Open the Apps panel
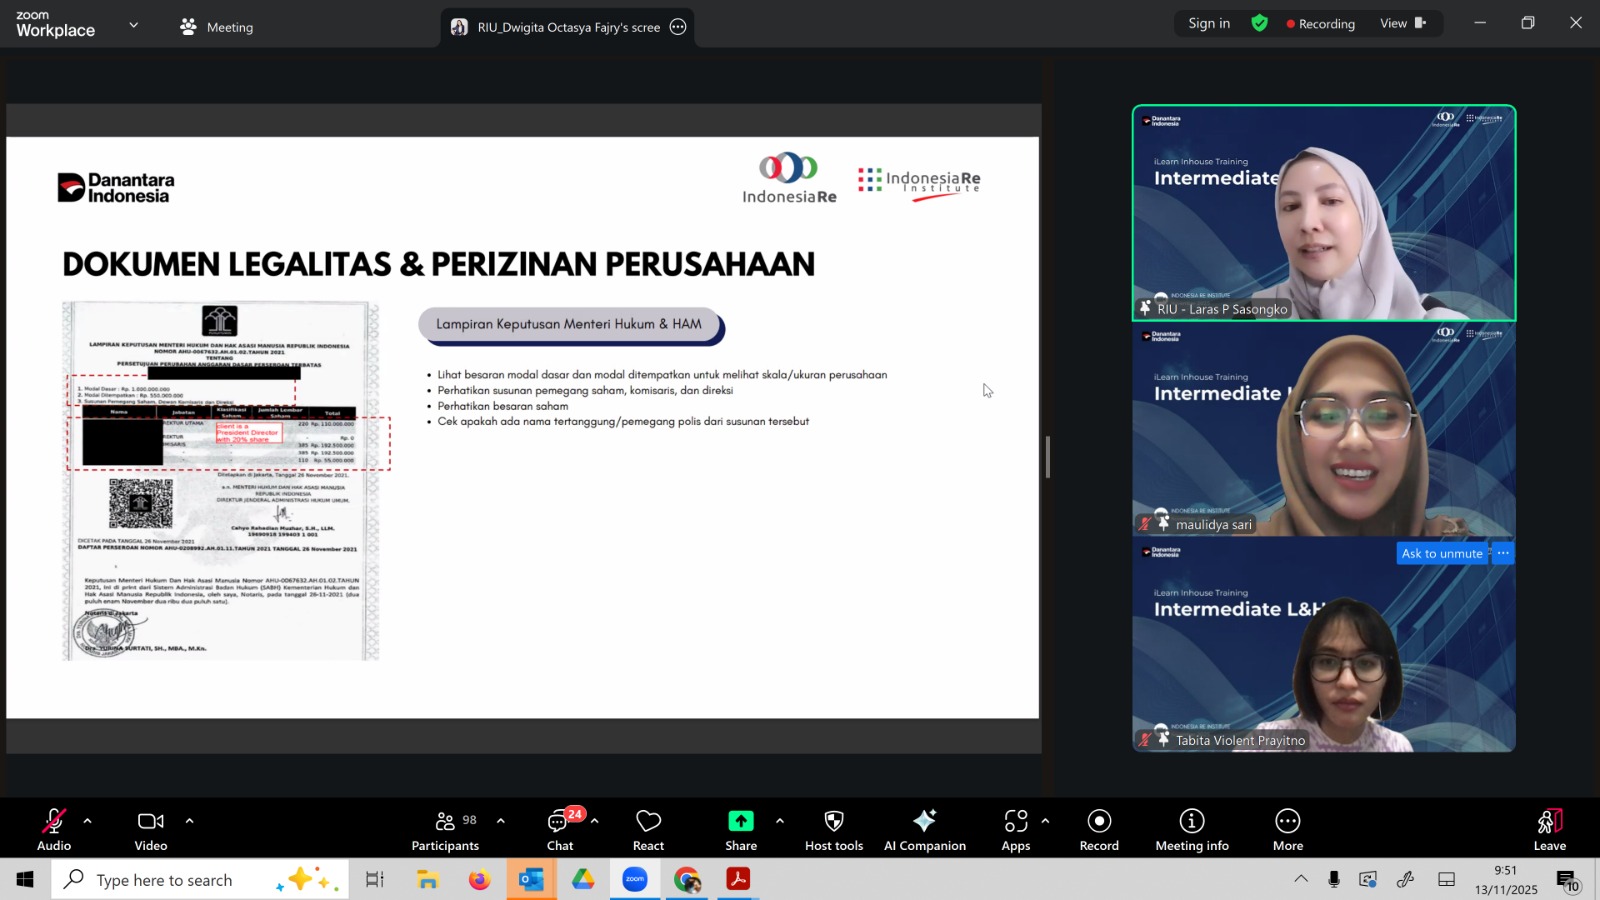The width and height of the screenshot is (1600, 900). (x=1015, y=830)
